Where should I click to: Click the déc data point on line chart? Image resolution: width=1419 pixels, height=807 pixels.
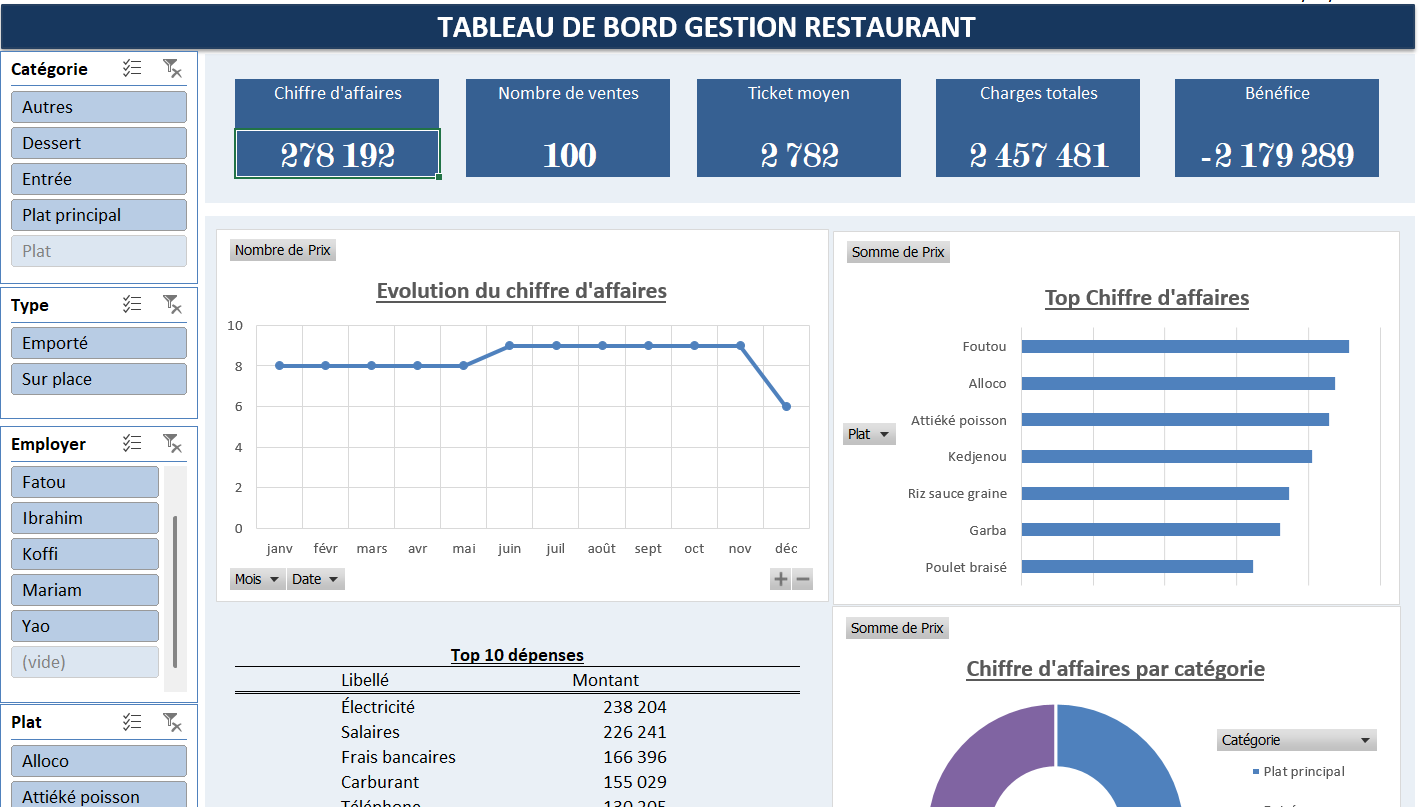pyautogui.click(x=787, y=406)
